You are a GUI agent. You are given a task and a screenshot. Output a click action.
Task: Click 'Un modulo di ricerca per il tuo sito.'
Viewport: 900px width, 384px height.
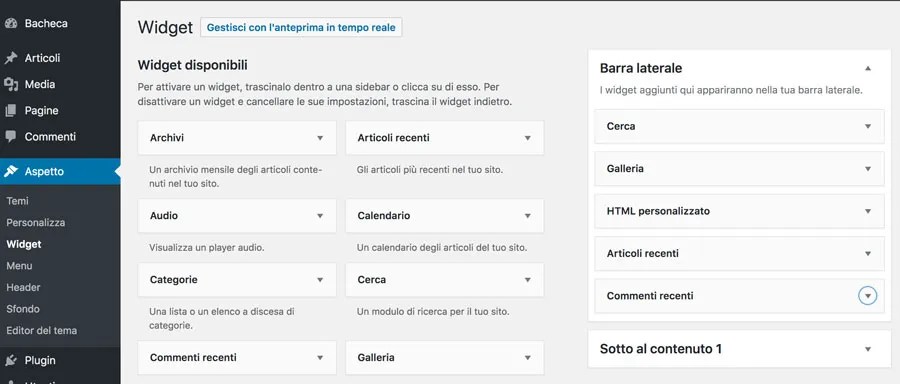point(433,312)
